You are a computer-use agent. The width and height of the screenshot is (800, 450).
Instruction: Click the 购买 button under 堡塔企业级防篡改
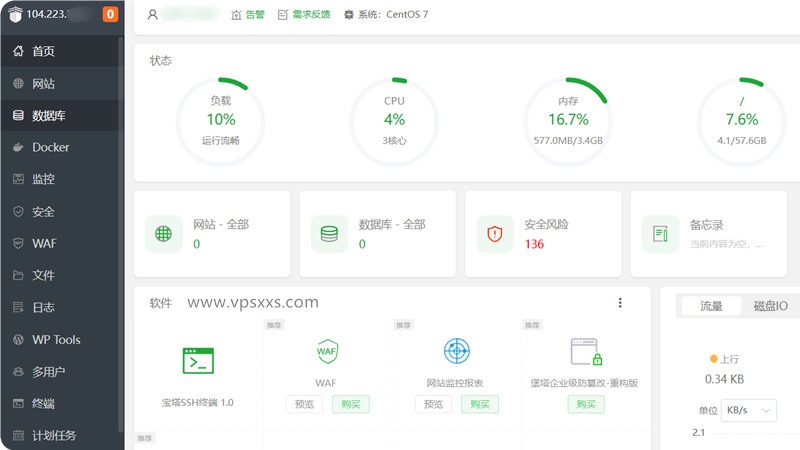586,404
